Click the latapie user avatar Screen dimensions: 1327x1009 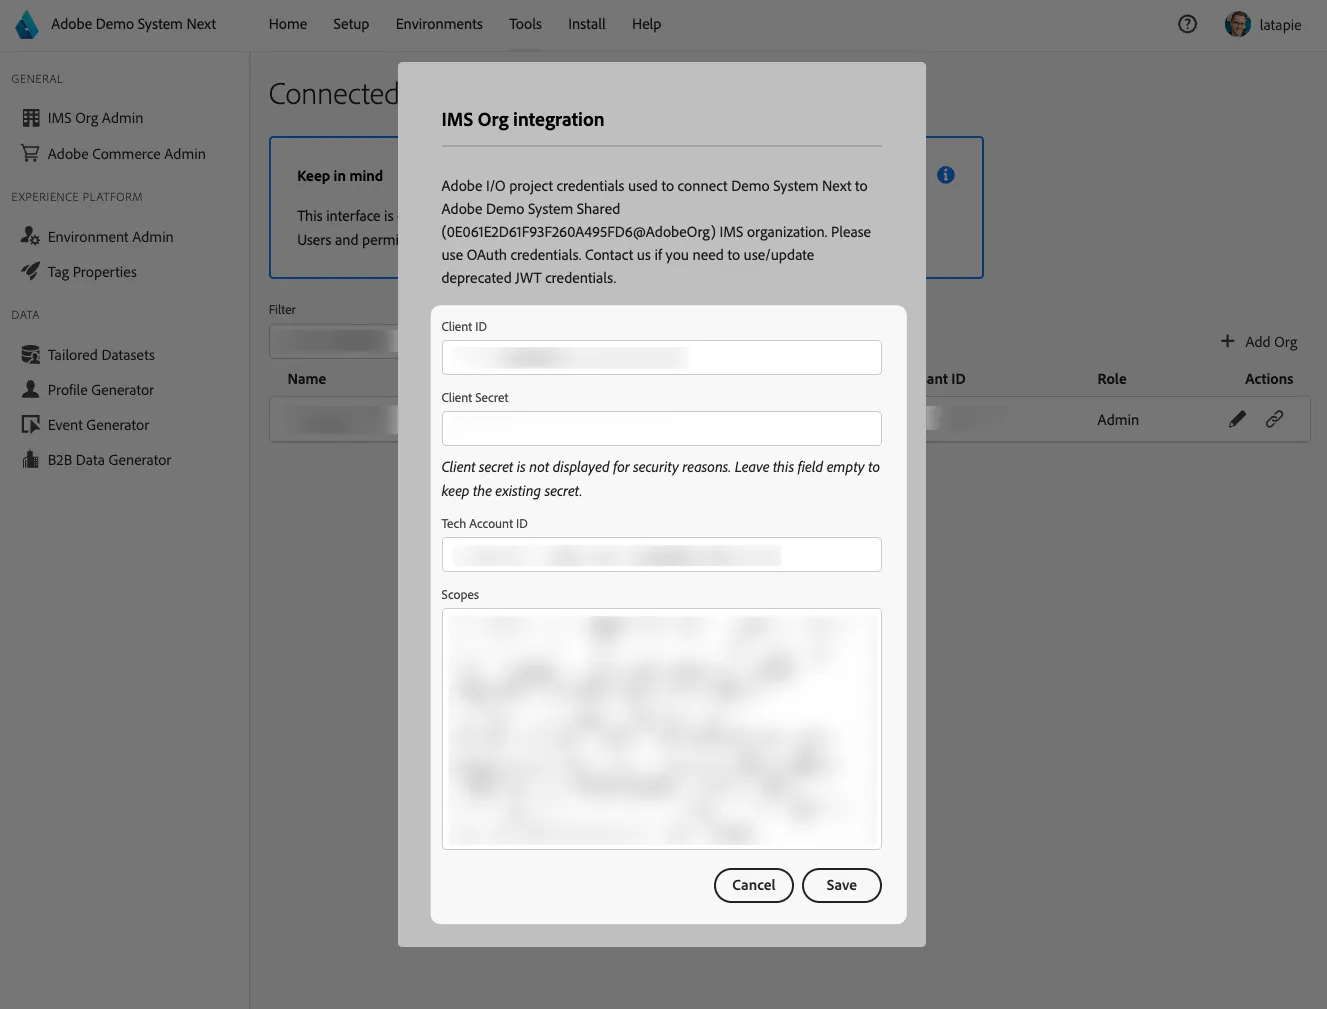click(1237, 24)
